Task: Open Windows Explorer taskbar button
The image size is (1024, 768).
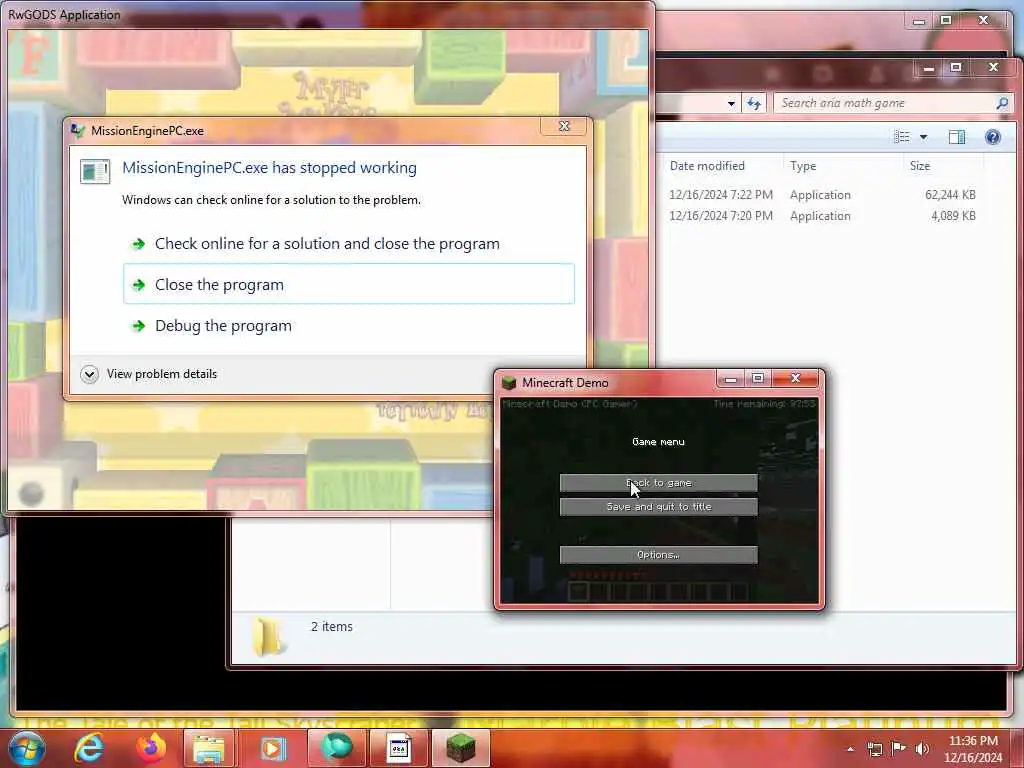Action: [x=209, y=748]
